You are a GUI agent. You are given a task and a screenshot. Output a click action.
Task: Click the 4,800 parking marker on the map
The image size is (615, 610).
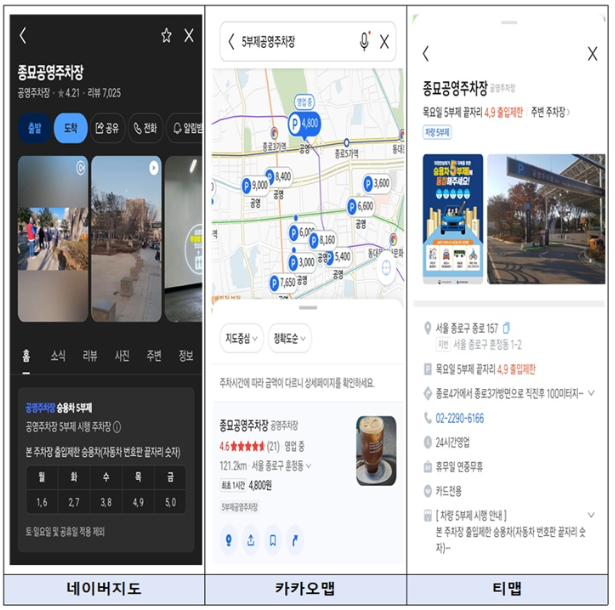pos(303,123)
